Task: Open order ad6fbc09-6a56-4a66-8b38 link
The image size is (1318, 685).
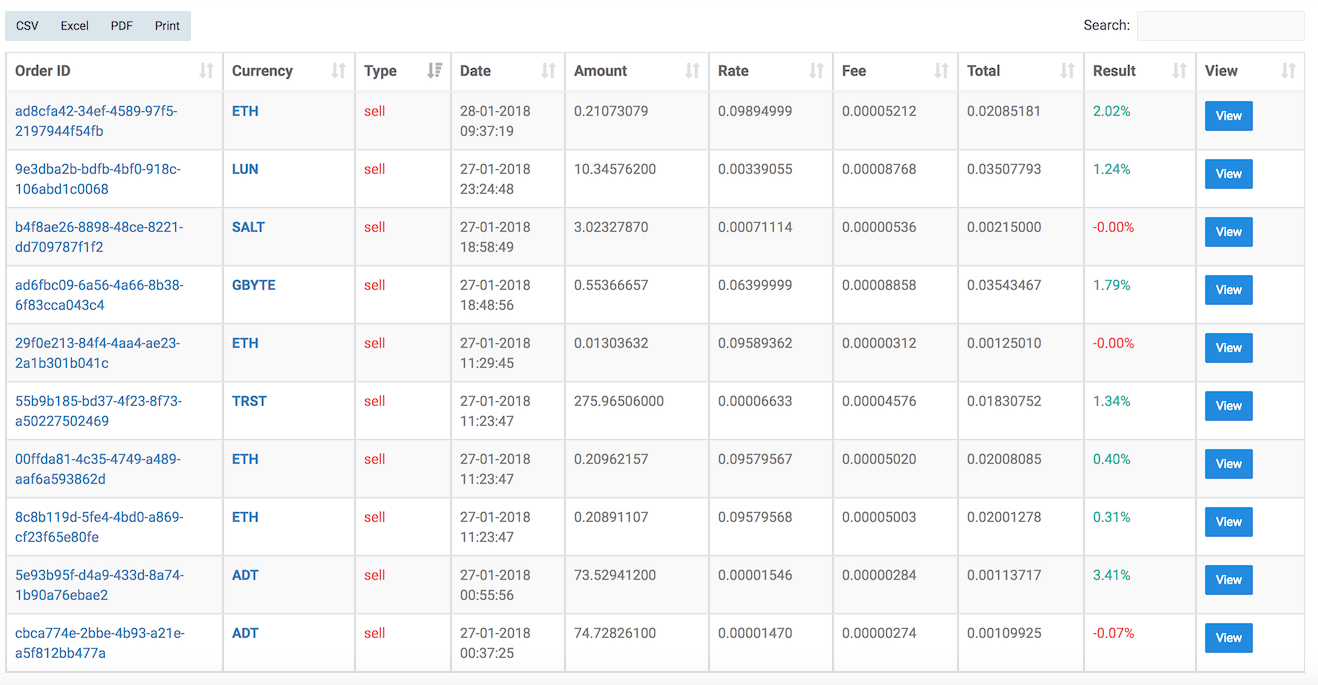Action: [x=99, y=295]
